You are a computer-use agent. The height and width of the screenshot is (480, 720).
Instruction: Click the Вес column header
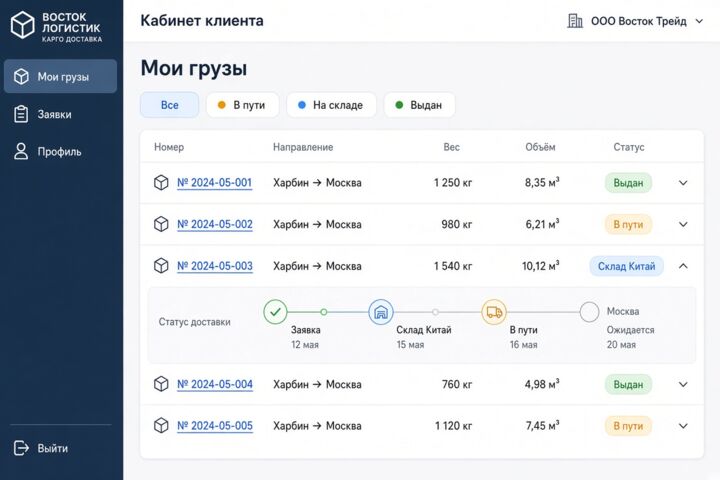tap(451, 147)
